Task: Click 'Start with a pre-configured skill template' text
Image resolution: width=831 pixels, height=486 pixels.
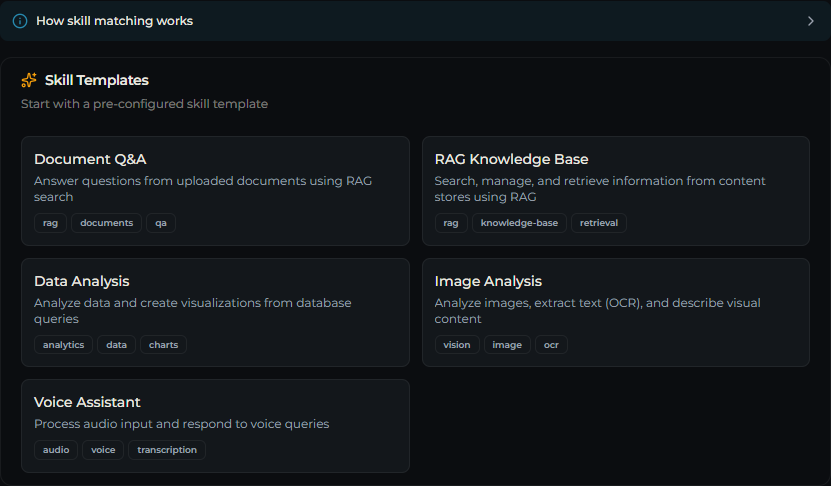Action: 144,104
